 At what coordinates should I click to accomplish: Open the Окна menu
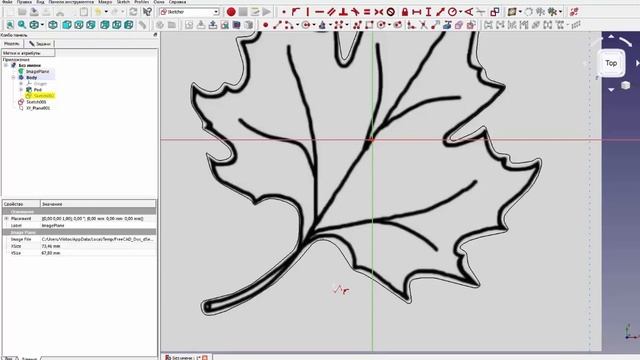(159, 2)
